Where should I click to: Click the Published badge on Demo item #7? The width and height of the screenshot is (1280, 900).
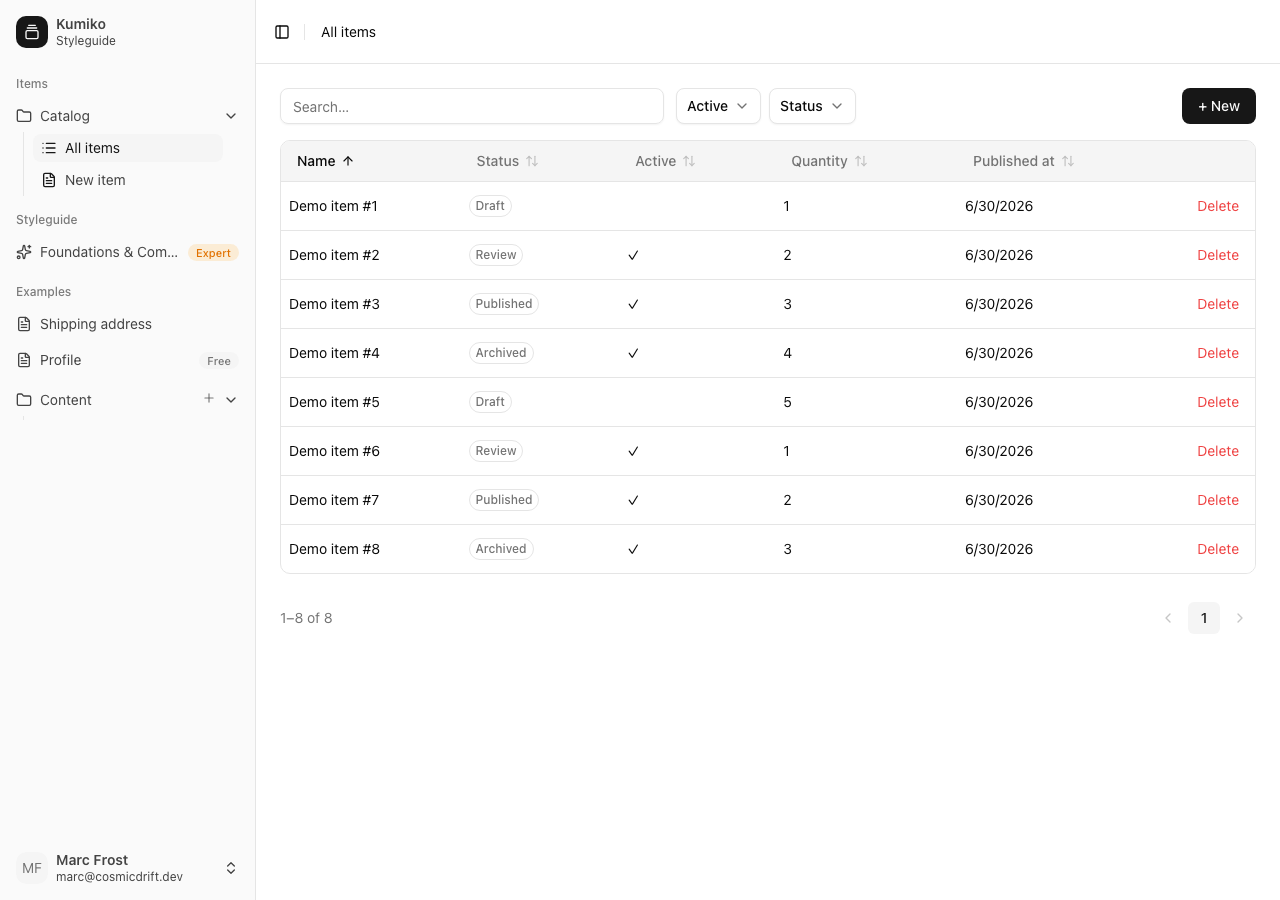[504, 500]
